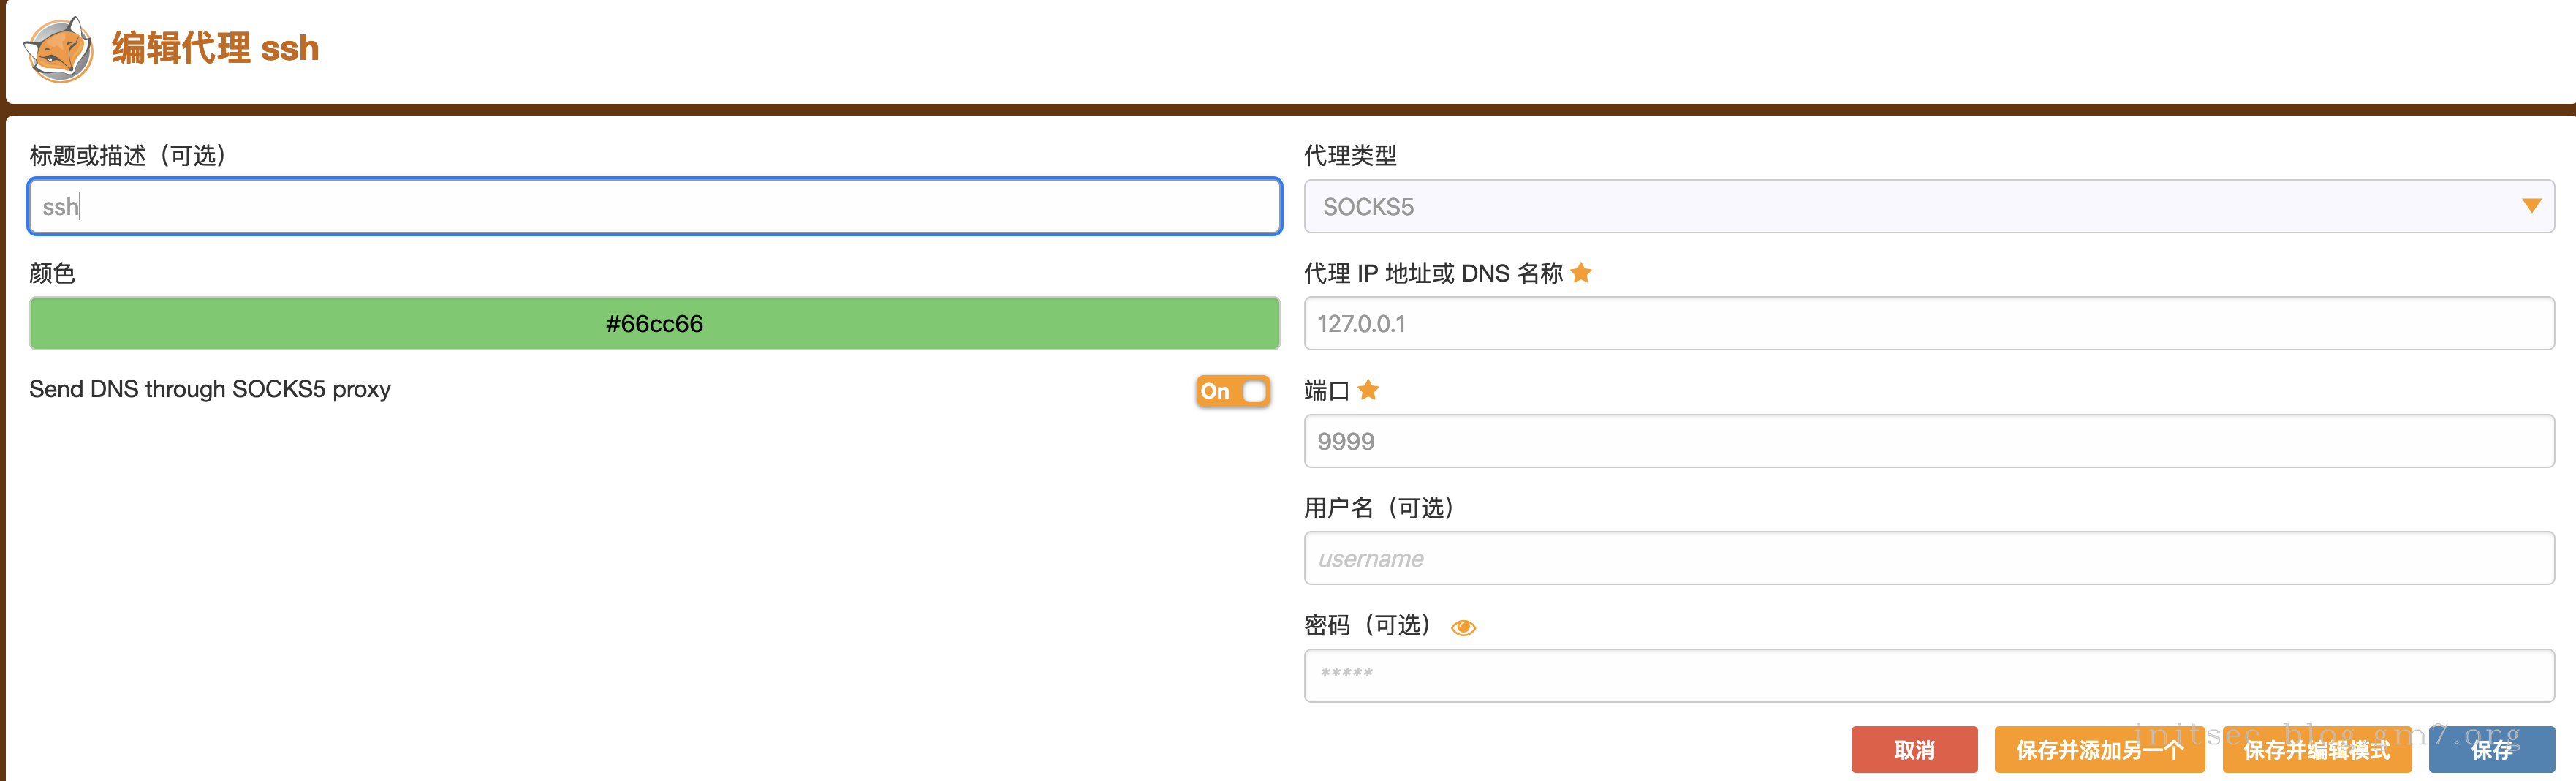Screen dimensions: 2576x781
Task: Click the 代理类型 label
Action: click(1350, 155)
